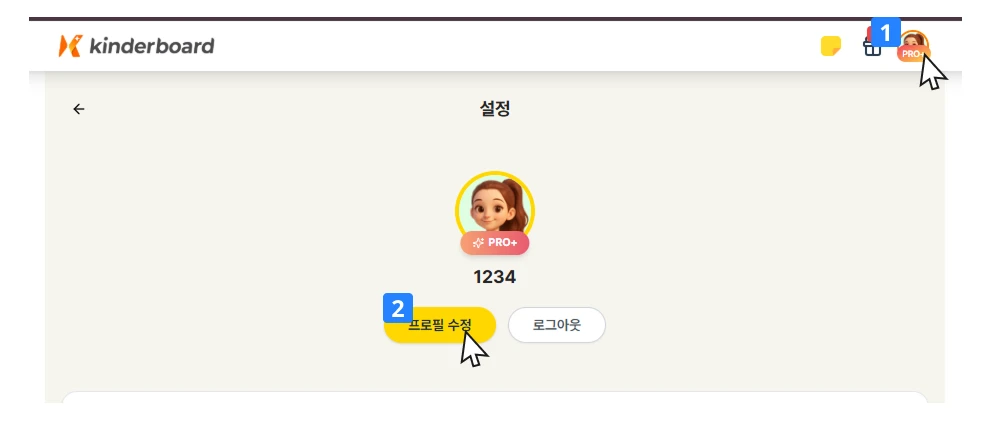Click the blue step marker numbered 1
Image resolution: width=992 pixels, height=423 pixels.
(x=884, y=32)
